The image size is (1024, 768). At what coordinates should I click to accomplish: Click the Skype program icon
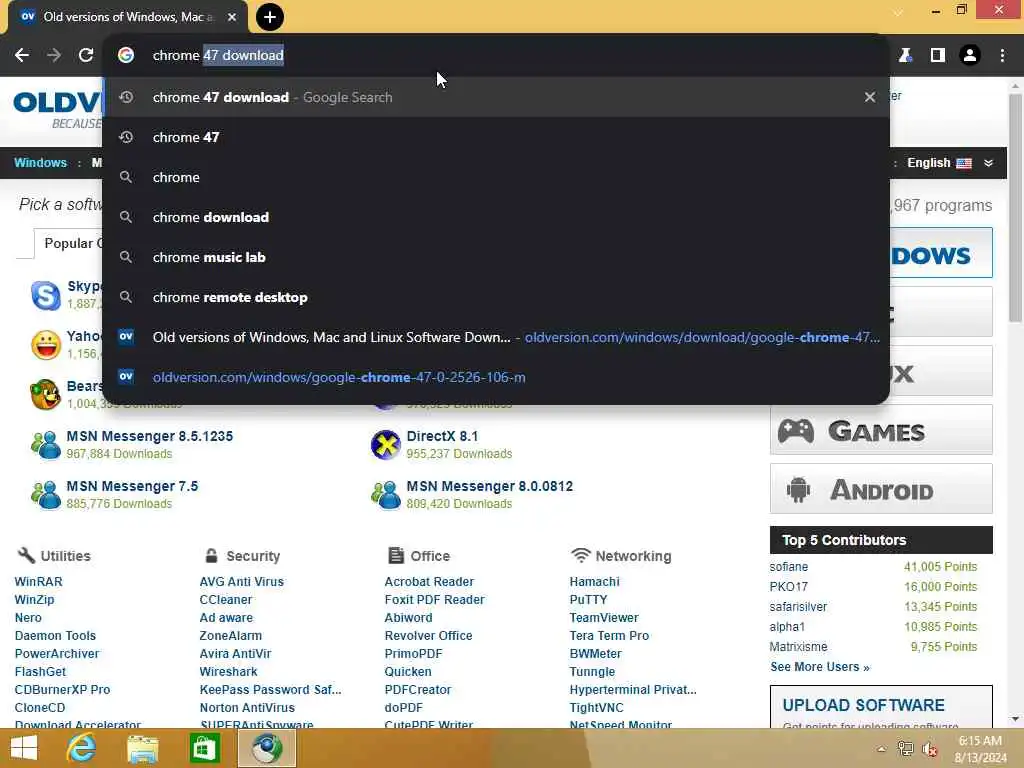(x=46, y=295)
